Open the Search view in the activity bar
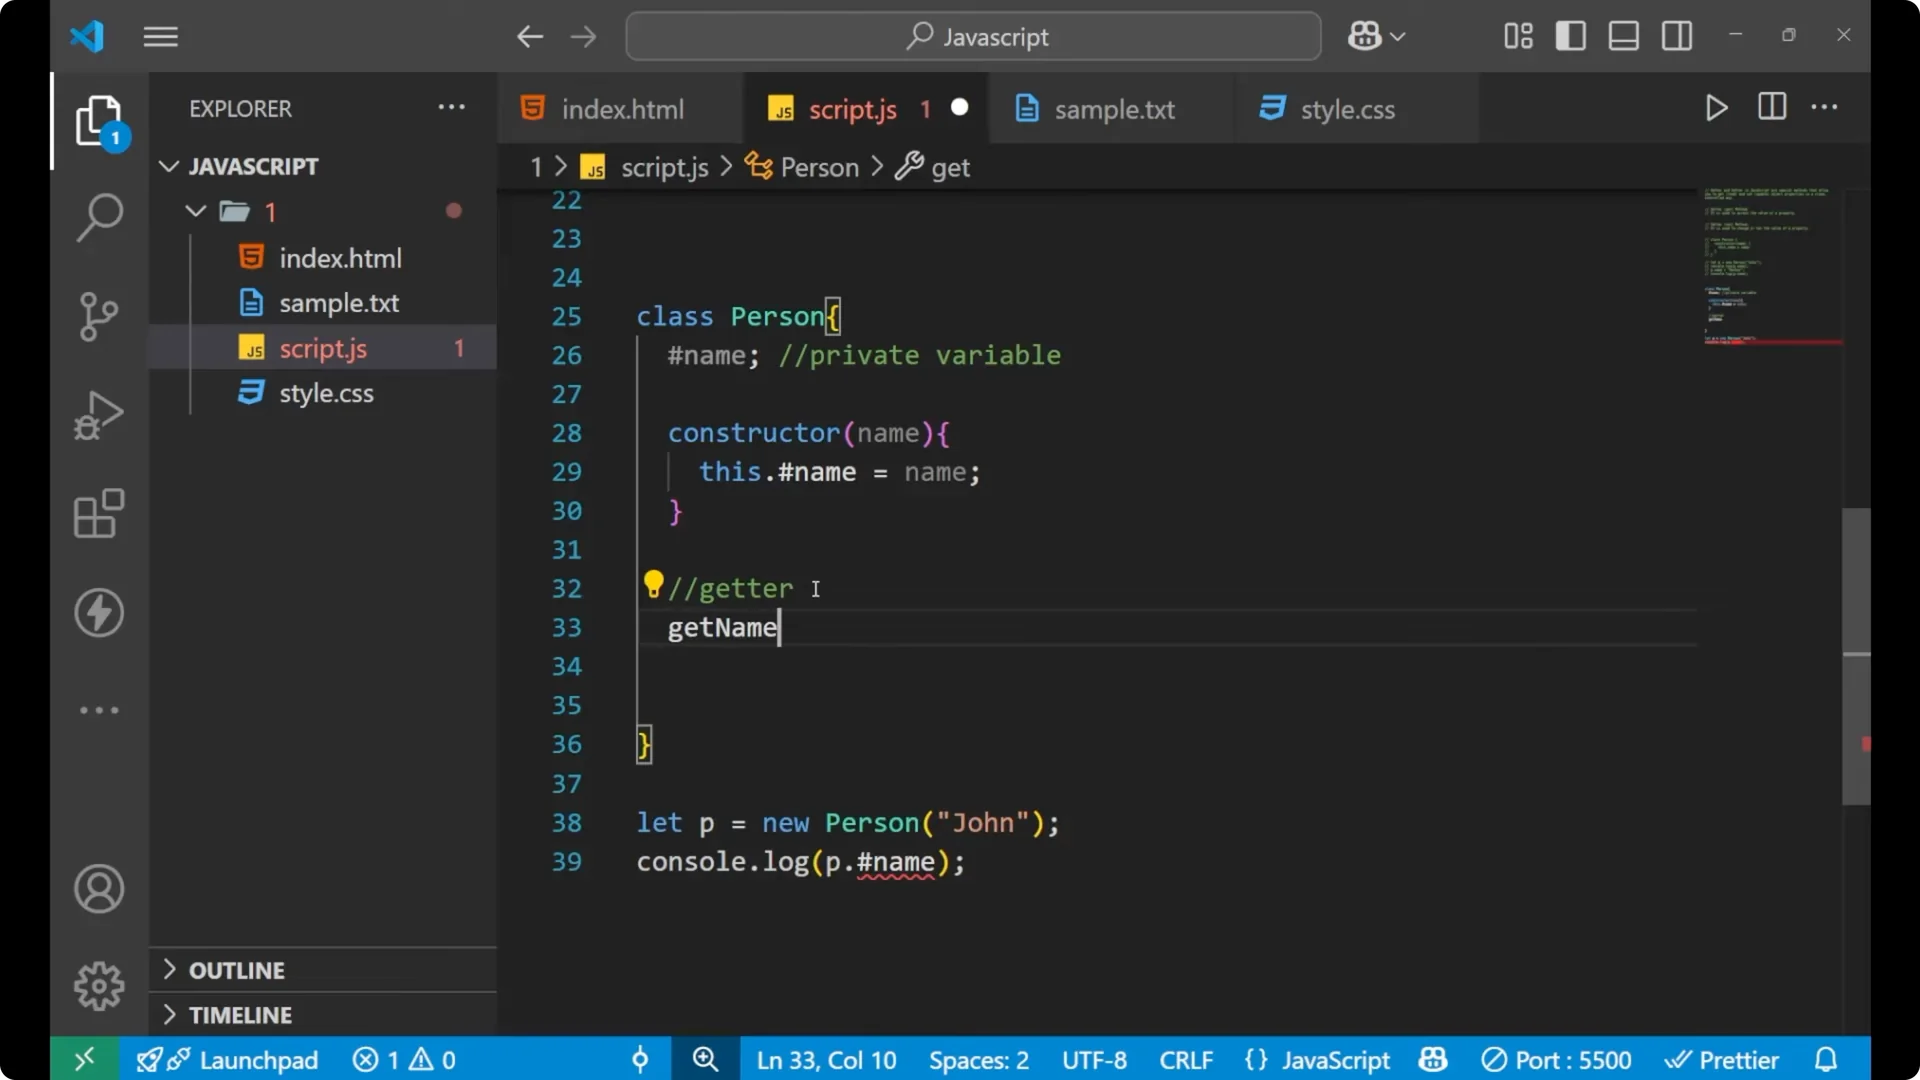 pyautogui.click(x=98, y=217)
